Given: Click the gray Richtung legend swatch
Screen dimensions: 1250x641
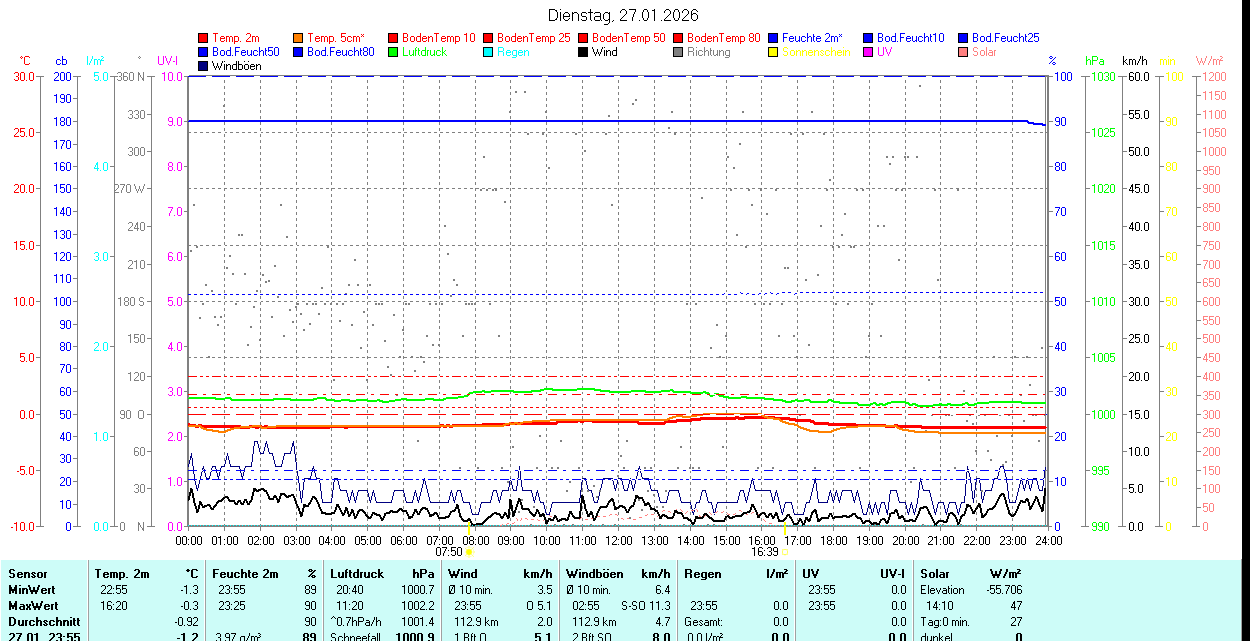Looking at the screenshot, I should [678, 52].
